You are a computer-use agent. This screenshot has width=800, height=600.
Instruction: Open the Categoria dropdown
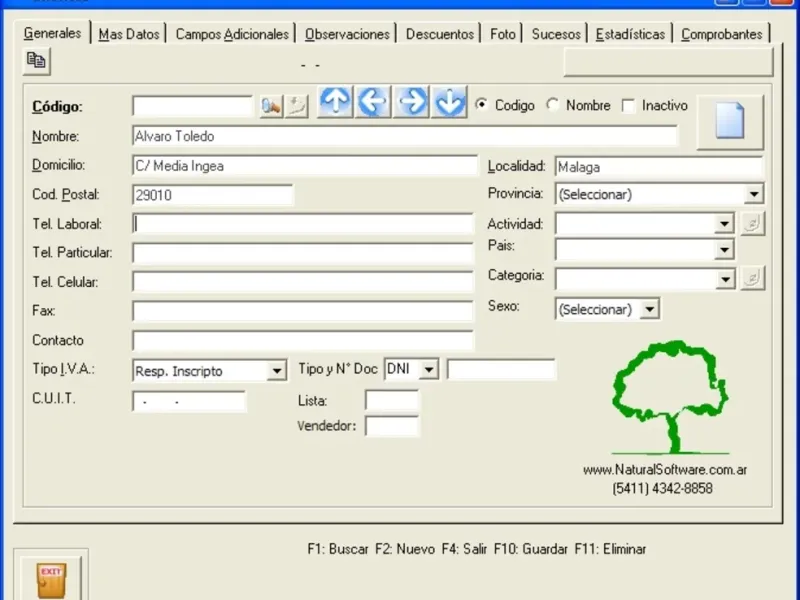725,279
